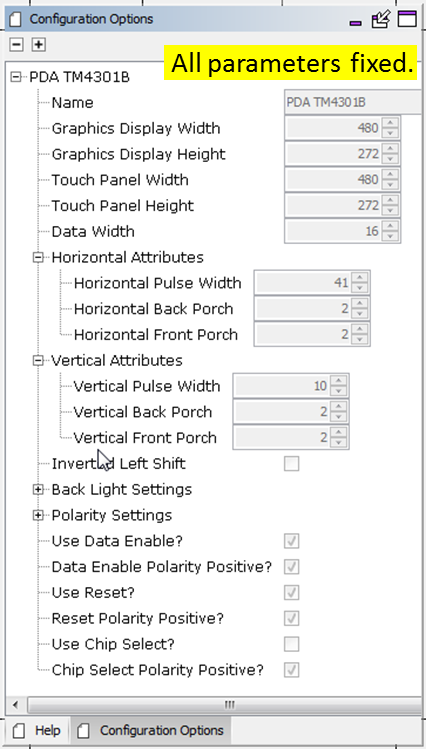This screenshot has width=432, height=749.
Task: Click the dock panel arrow icon
Action: coord(381,19)
